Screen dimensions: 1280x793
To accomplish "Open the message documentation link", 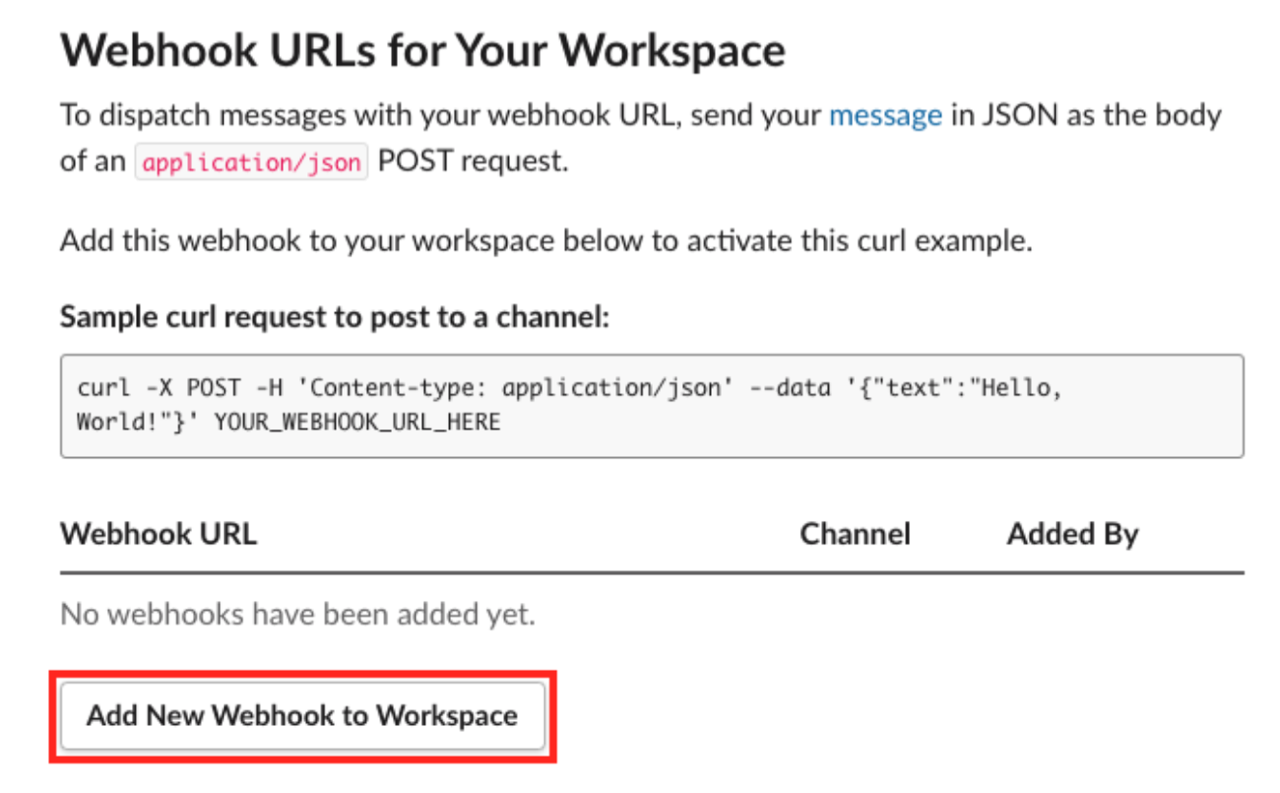I will tap(884, 115).
